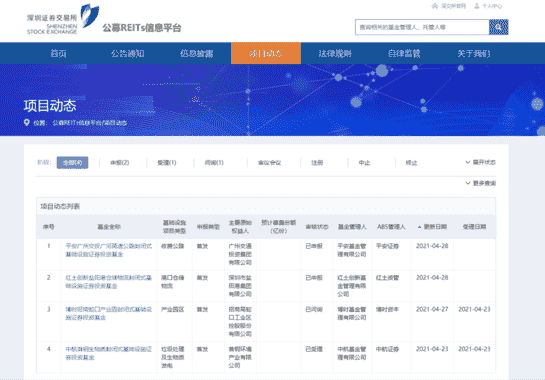Click the Shenzhen Stock Exchange logo

(63, 19)
